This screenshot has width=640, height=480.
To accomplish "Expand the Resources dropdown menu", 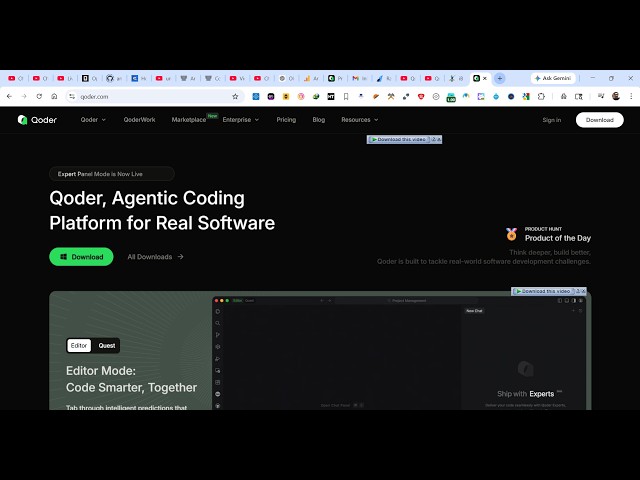I will [x=360, y=120].
